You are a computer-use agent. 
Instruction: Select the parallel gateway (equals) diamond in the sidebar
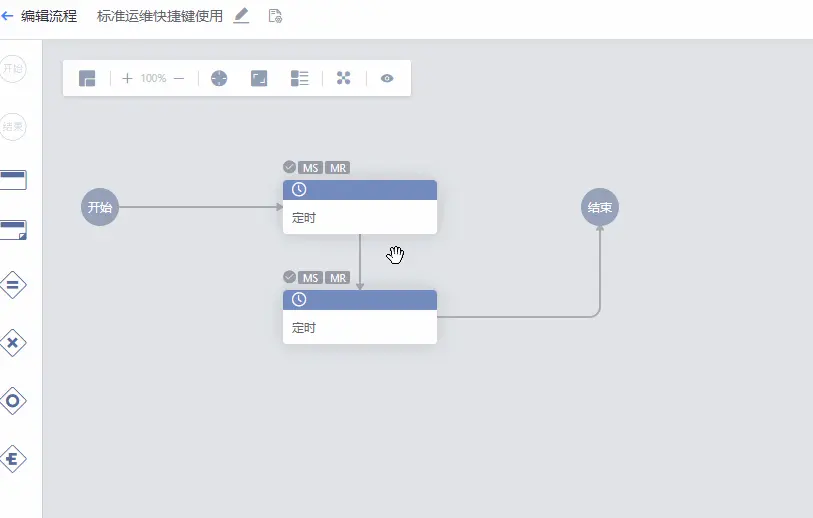pyautogui.click(x=13, y=285)
